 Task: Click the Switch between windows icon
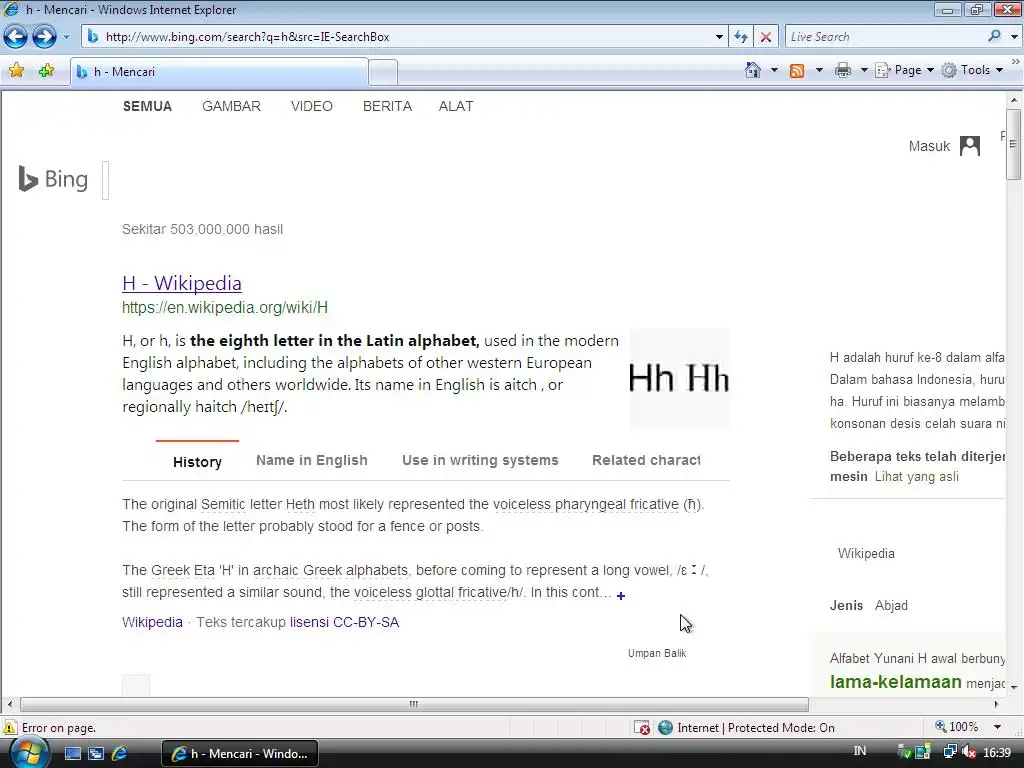click(x=96, y=754)
